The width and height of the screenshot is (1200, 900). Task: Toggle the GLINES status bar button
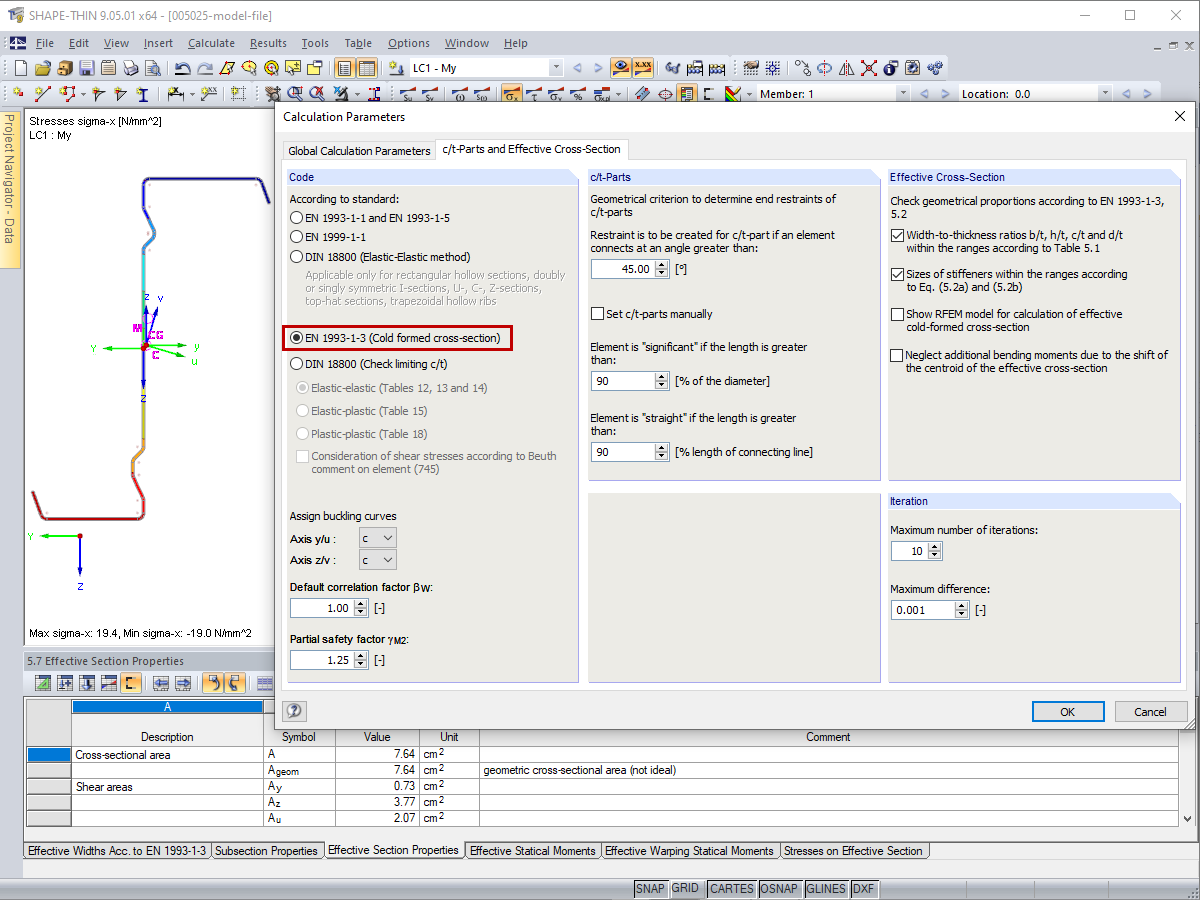point(825,888)
